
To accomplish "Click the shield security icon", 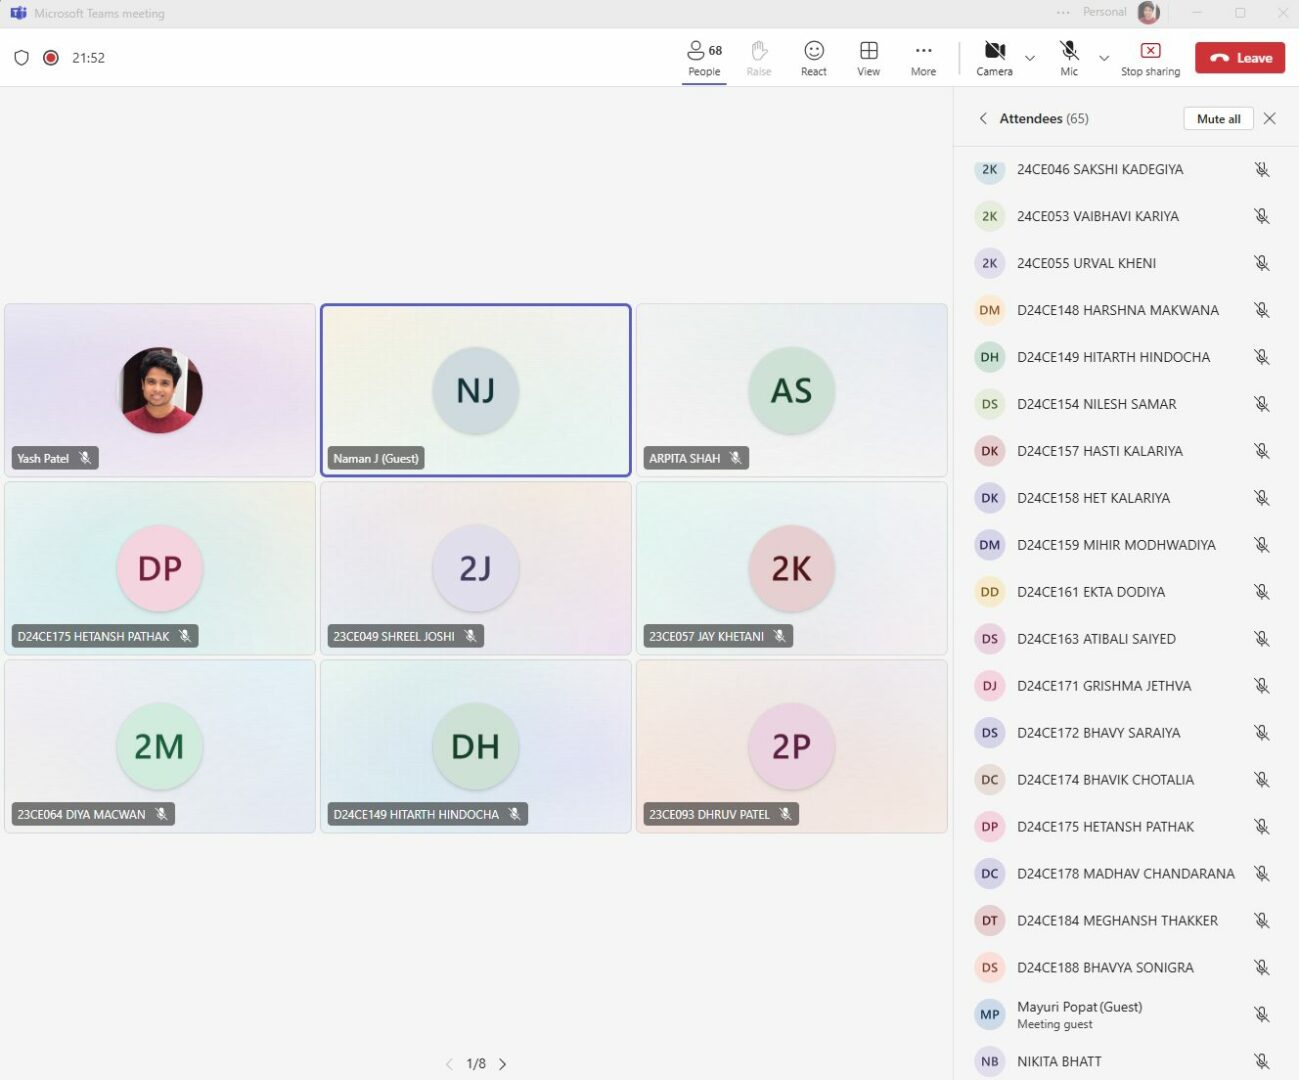I will [21, 58].
